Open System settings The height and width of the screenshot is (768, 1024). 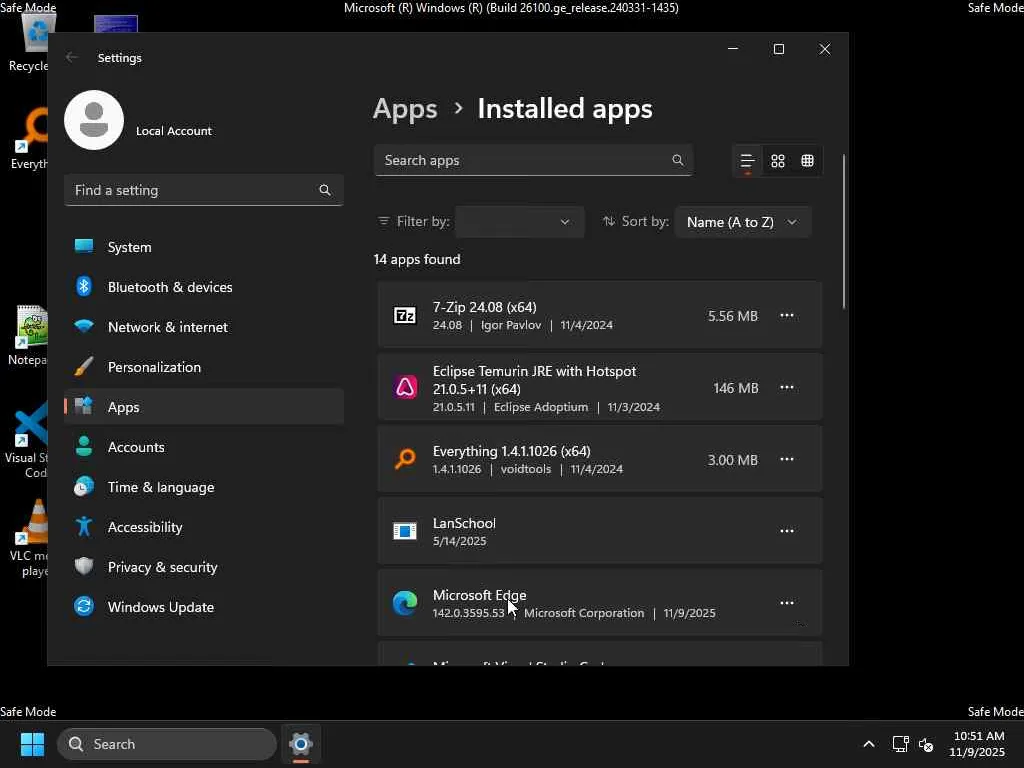204,247
